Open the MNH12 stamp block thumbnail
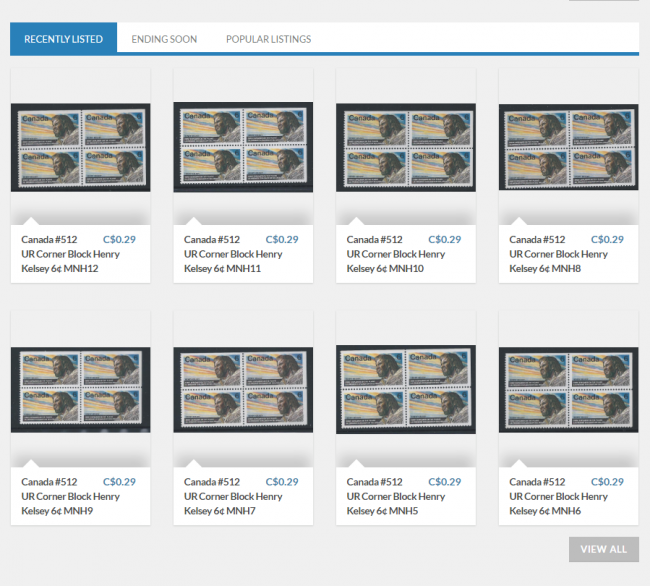 pyautogui.click(x=80, y=148)
